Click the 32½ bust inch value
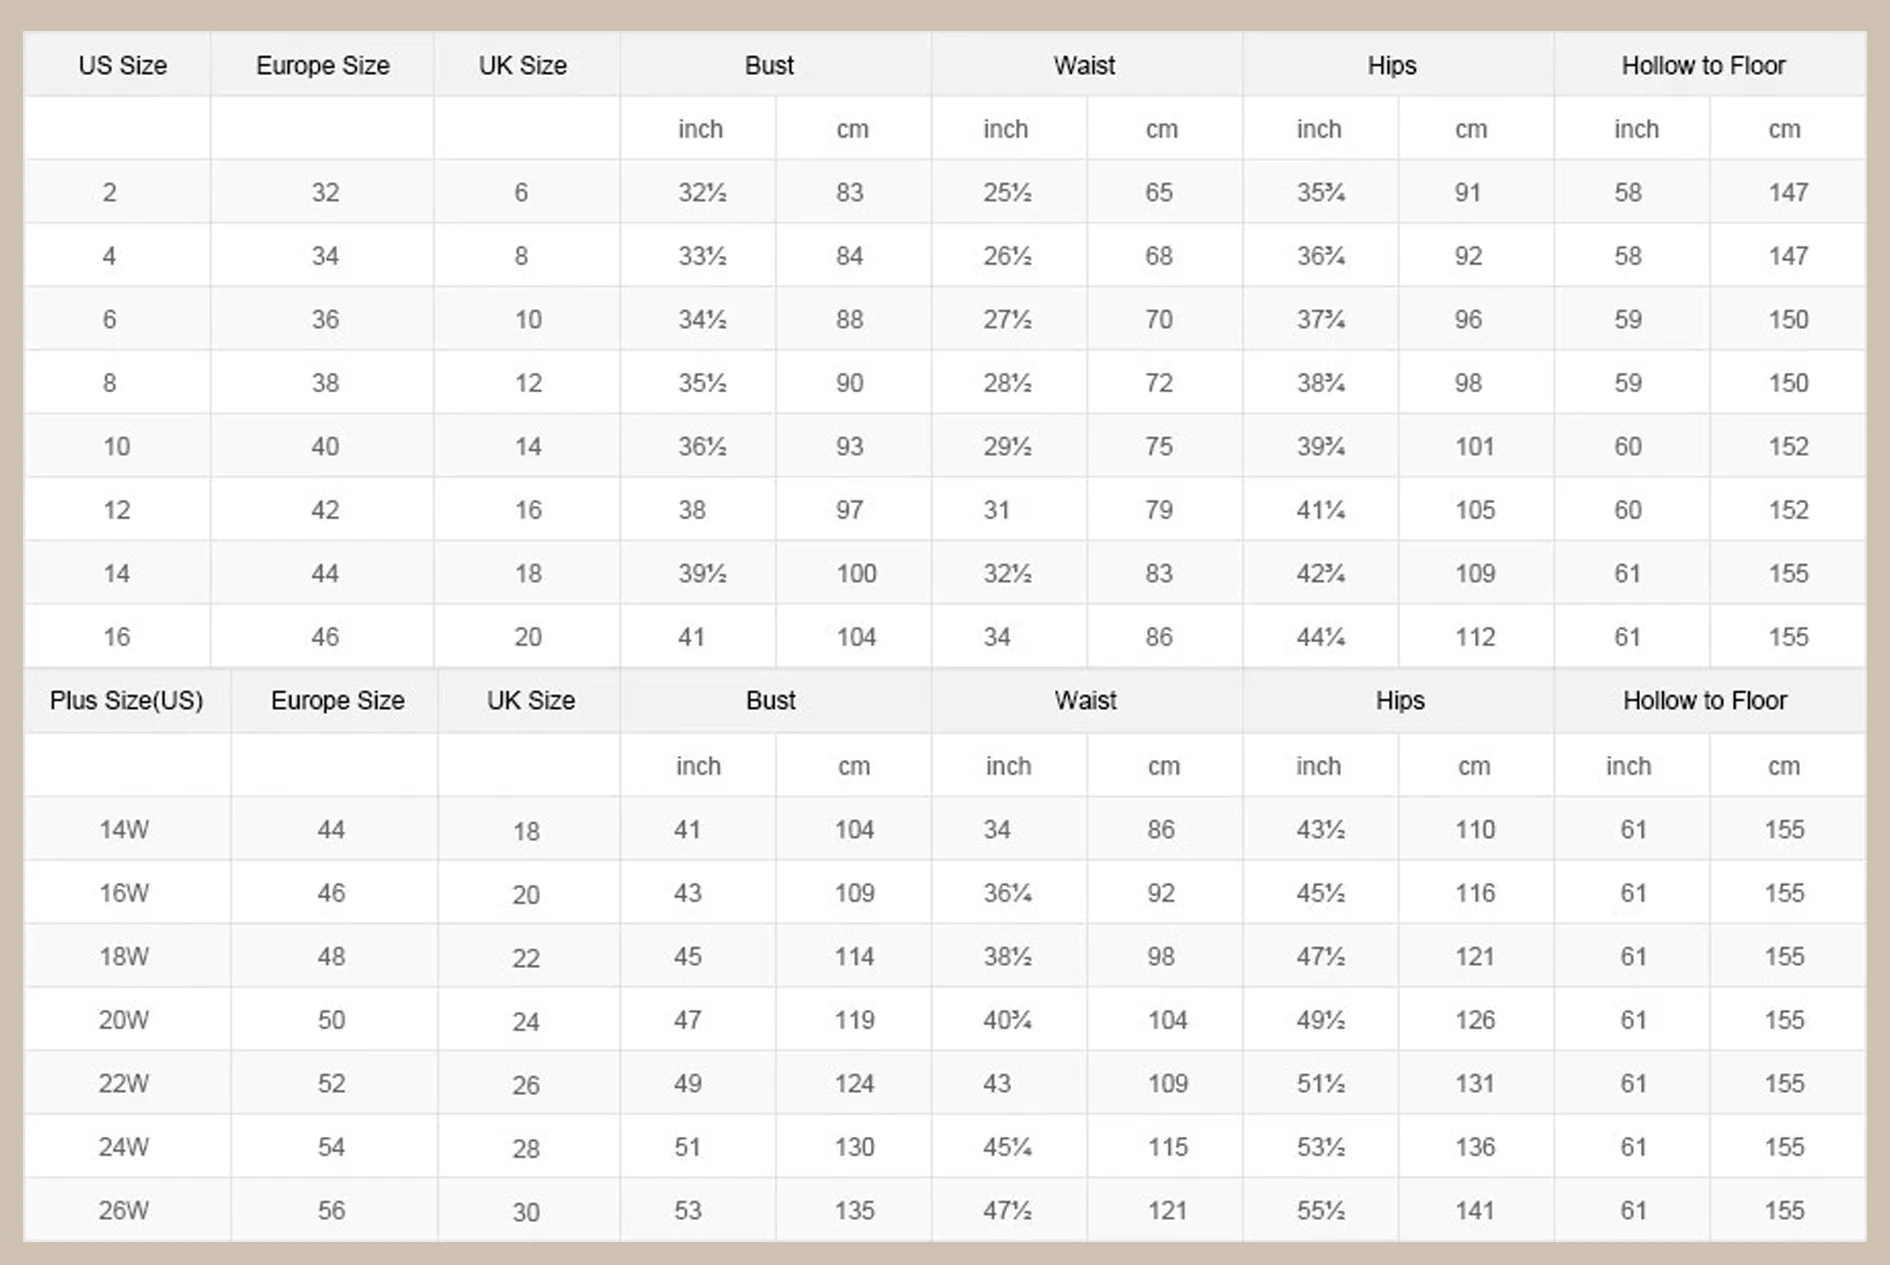Image resolution: width=1890 pixels, height=1265 pixels. click(x=702, y=192)
